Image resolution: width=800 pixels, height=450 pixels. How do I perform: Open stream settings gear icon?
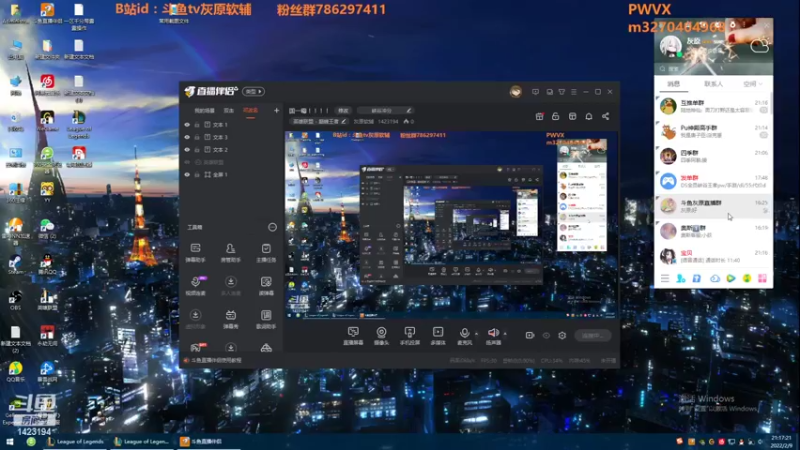tap(562, 335)
